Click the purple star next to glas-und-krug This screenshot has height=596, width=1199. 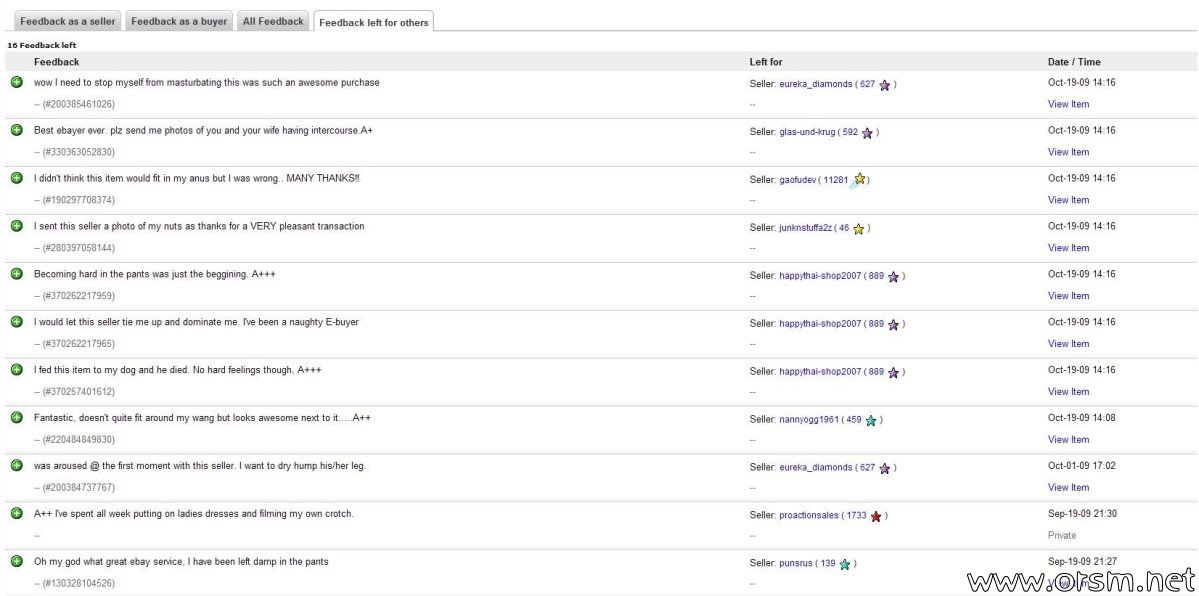[867, 133]
